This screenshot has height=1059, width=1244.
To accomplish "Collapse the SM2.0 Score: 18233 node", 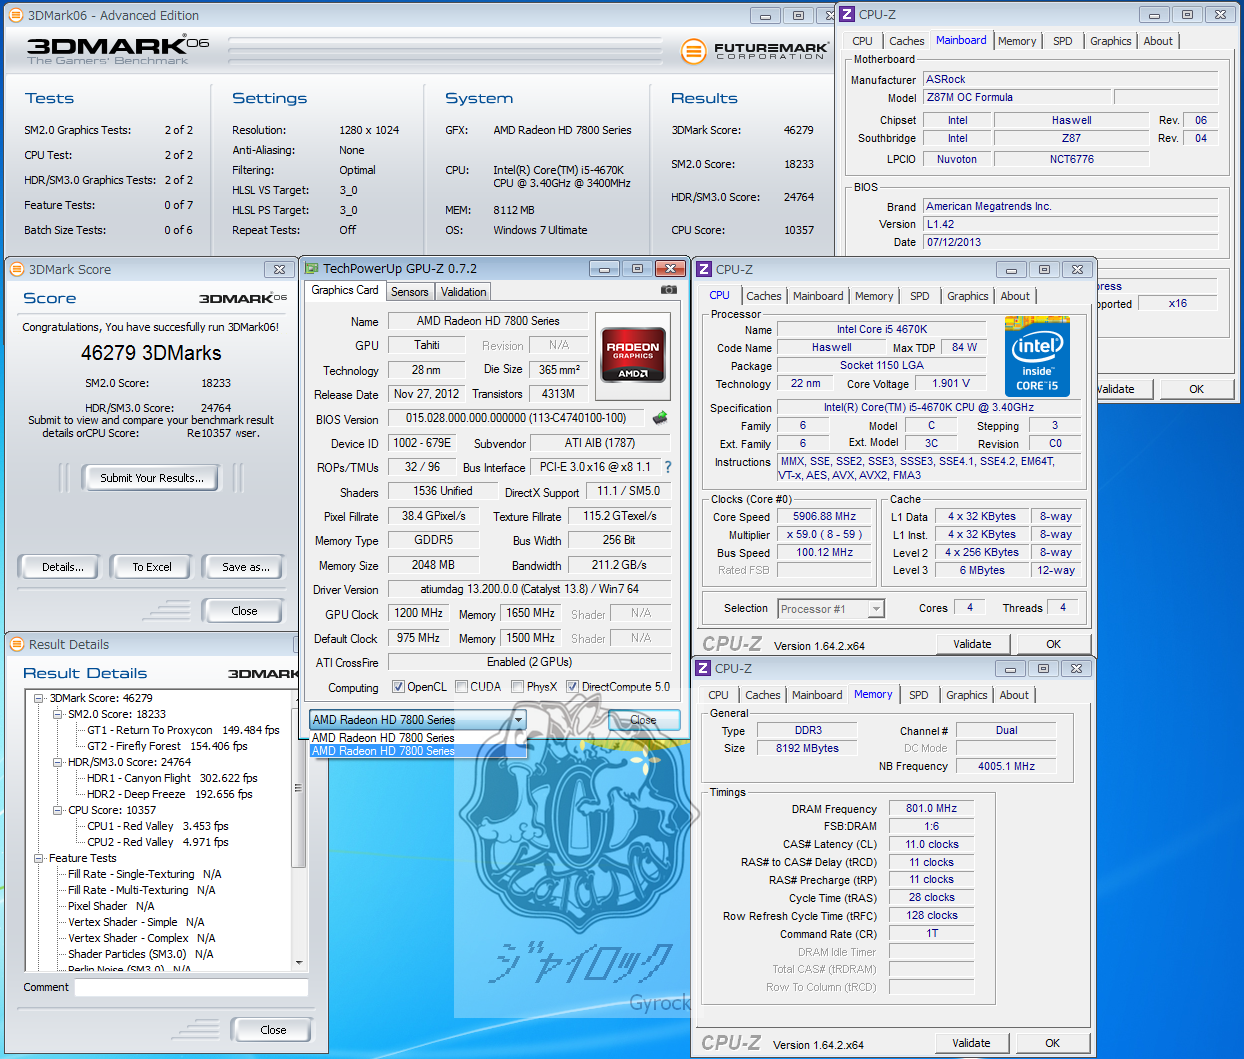I will pyautogui.click(x=57, y=714).
